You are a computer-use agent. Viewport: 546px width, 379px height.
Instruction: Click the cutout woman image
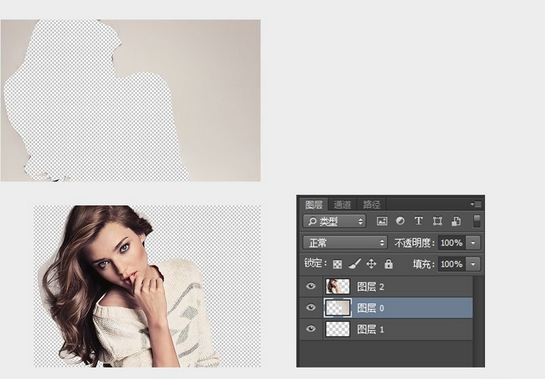pyautogui.click(x=147, y=286)
